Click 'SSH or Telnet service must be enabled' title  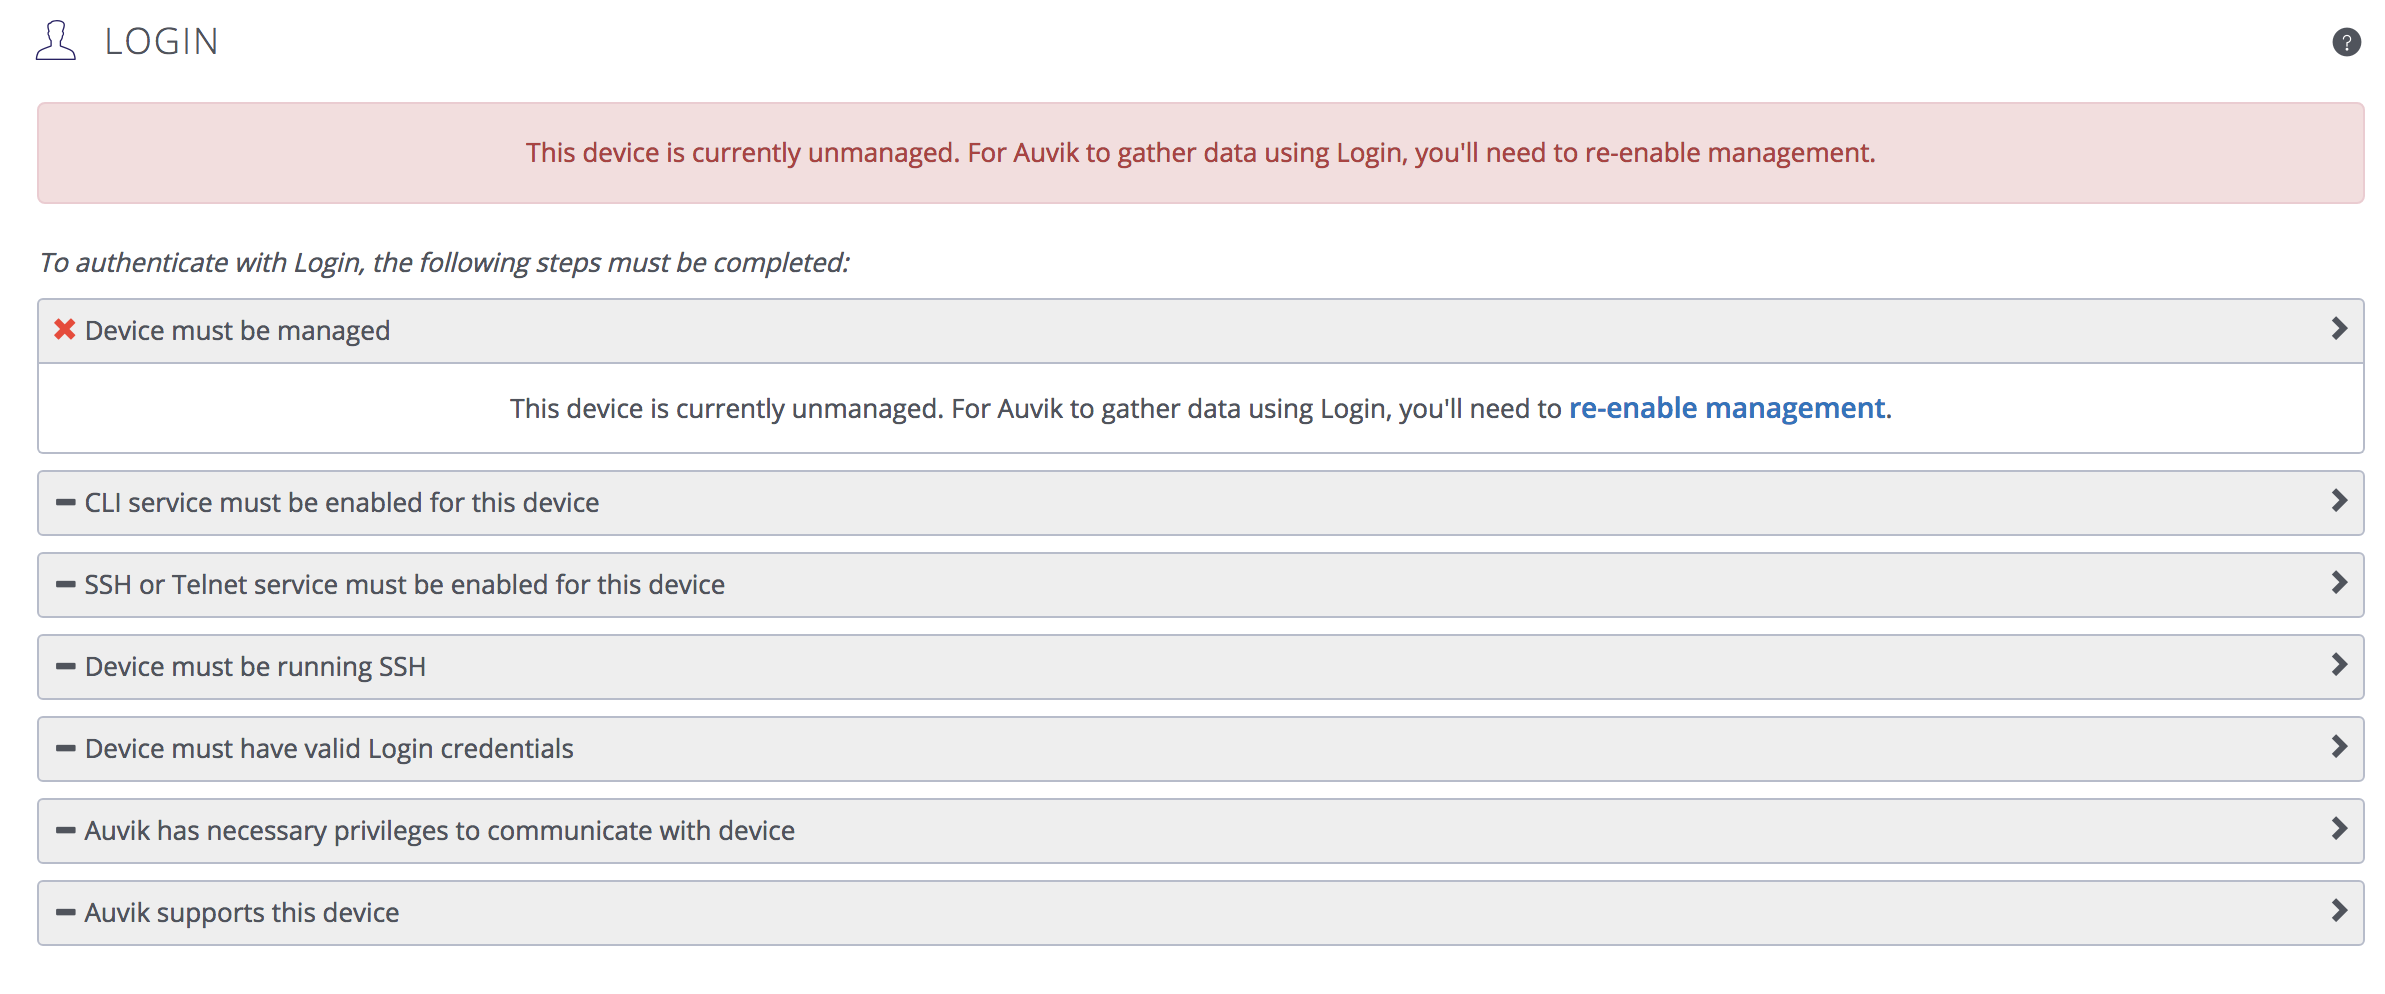click(x=405, y=585)
